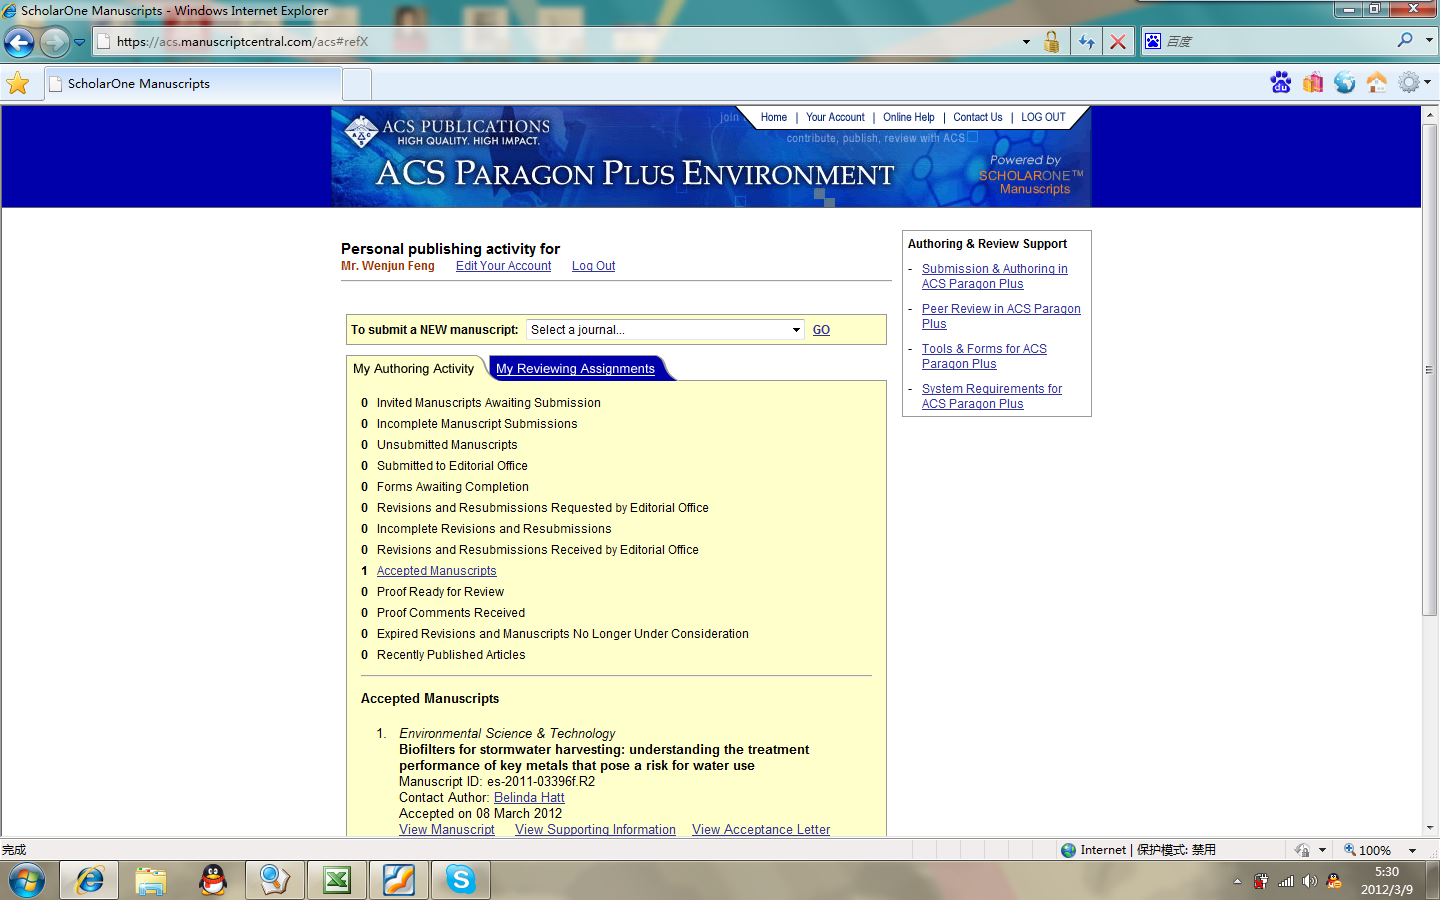This screenshot has height=900, width=1440.
Task: Click the scrollbar down arrow
Action: tap(1429, 828)
